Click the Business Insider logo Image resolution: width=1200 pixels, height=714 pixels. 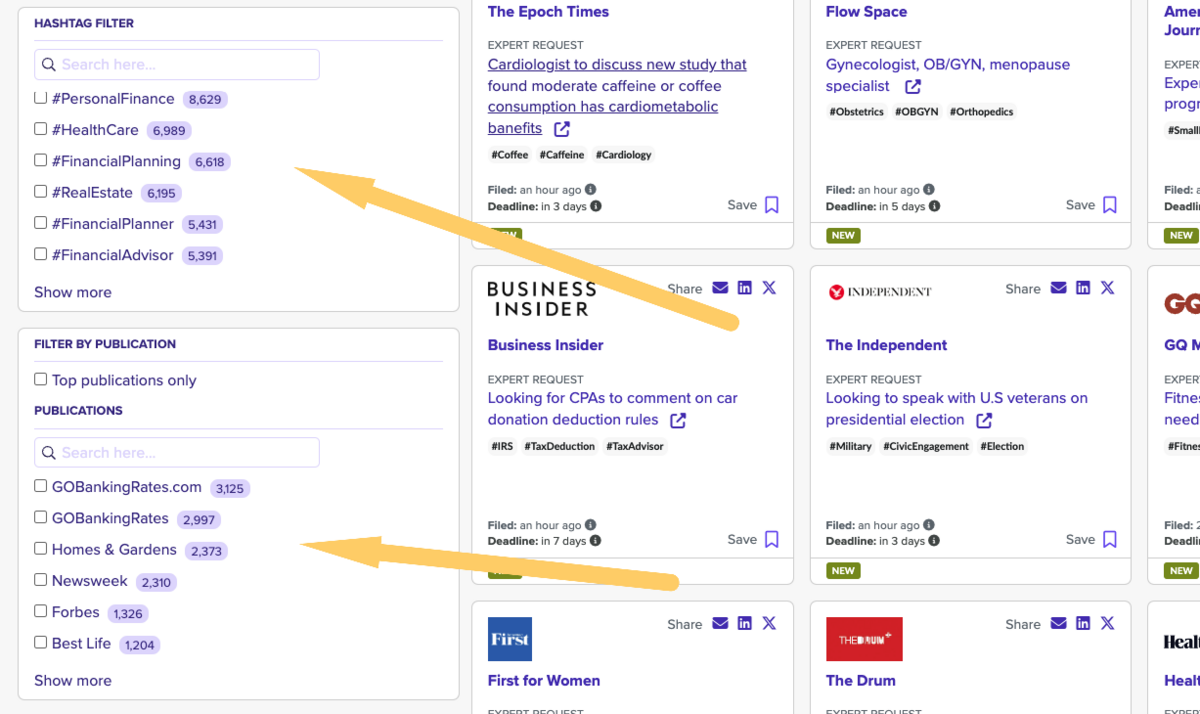click(542, 298)
